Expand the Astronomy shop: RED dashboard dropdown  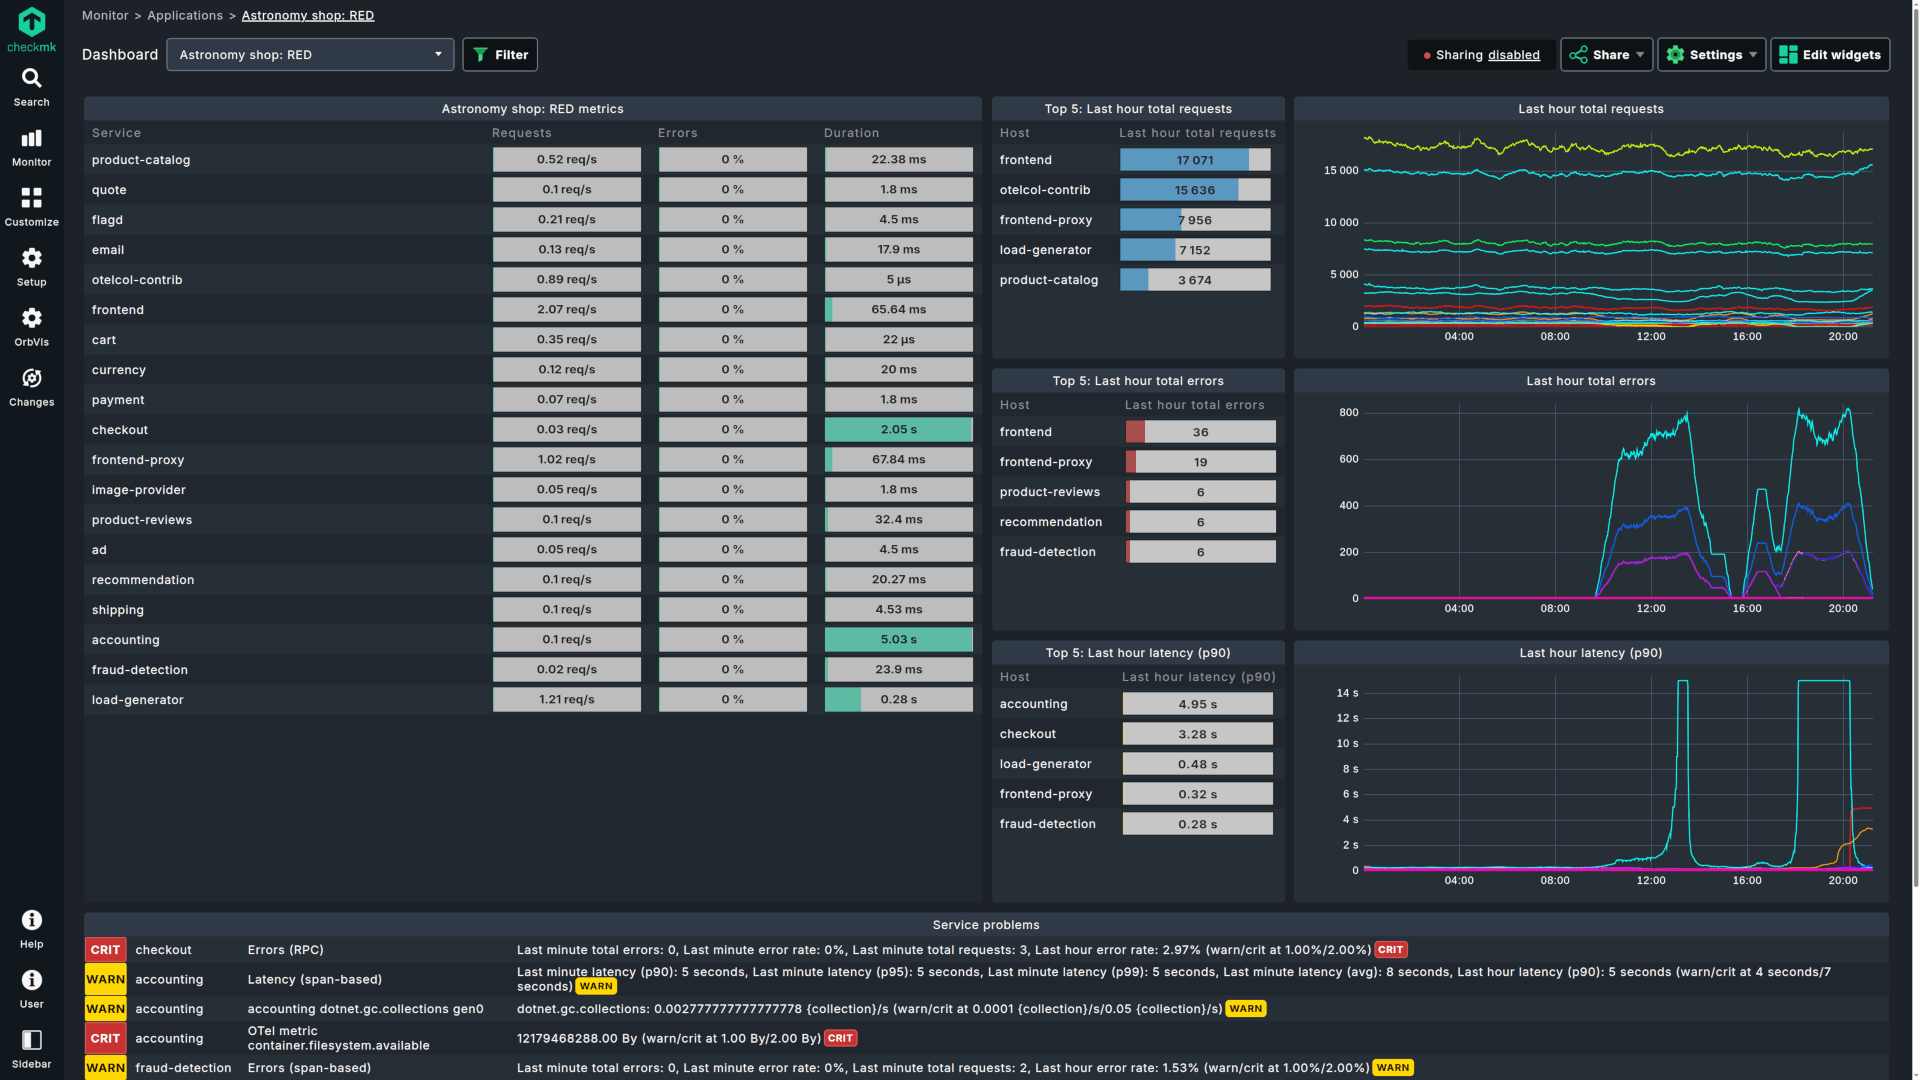tap(310, 55)
